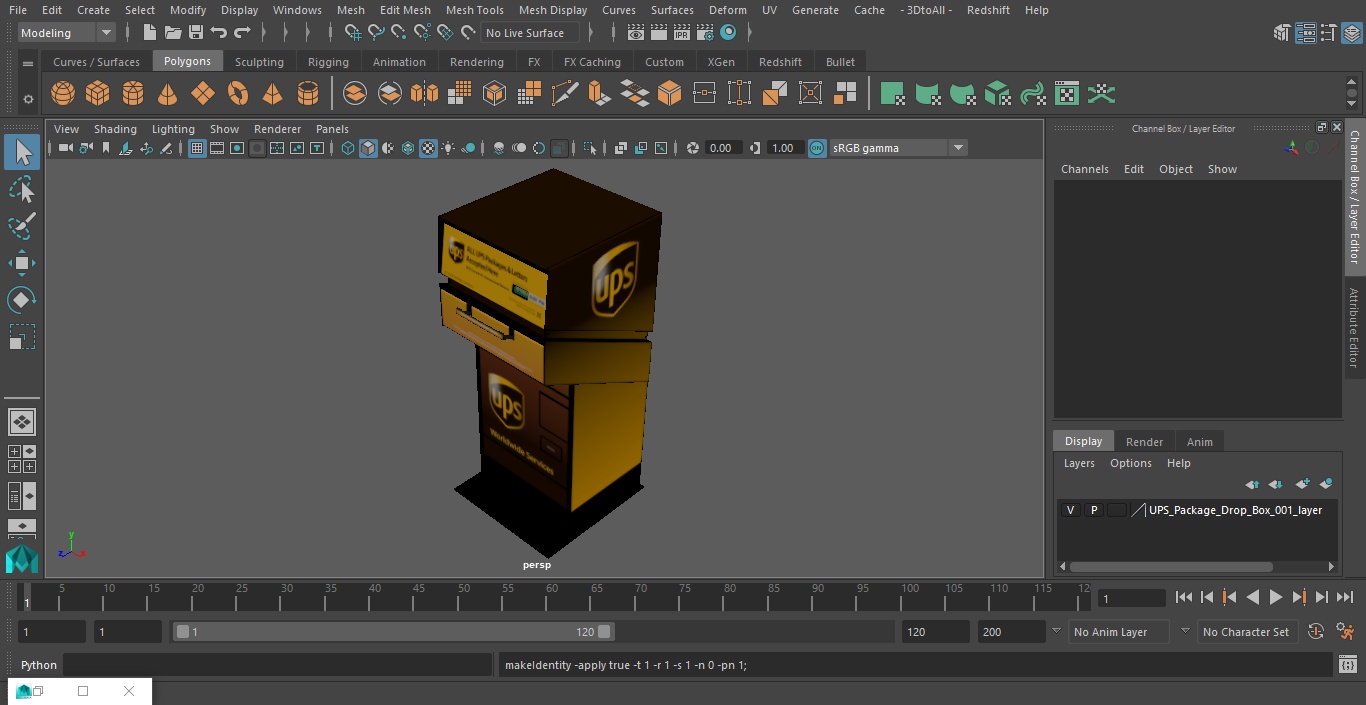Toggle the color management sRGB button
This screenshot has width=1366, height=705.
click(817, 148)
